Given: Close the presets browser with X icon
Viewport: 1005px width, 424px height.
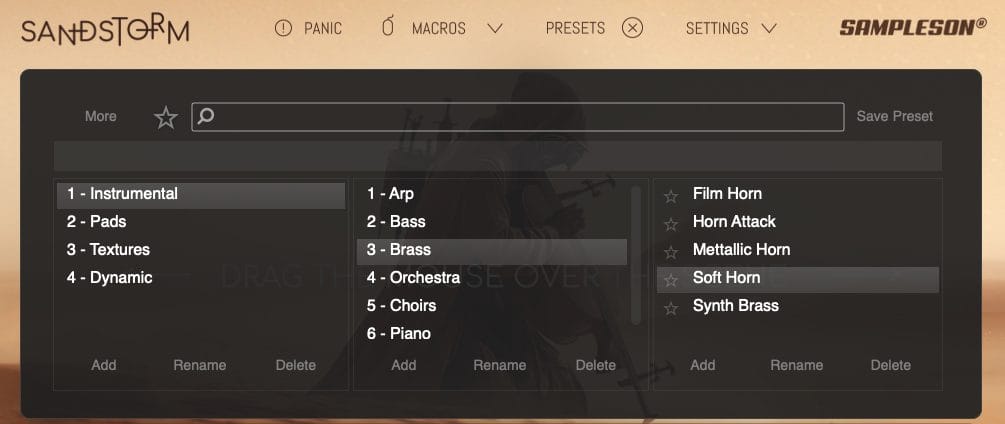Looking at the screenshot, I should (x=632, y=28).
